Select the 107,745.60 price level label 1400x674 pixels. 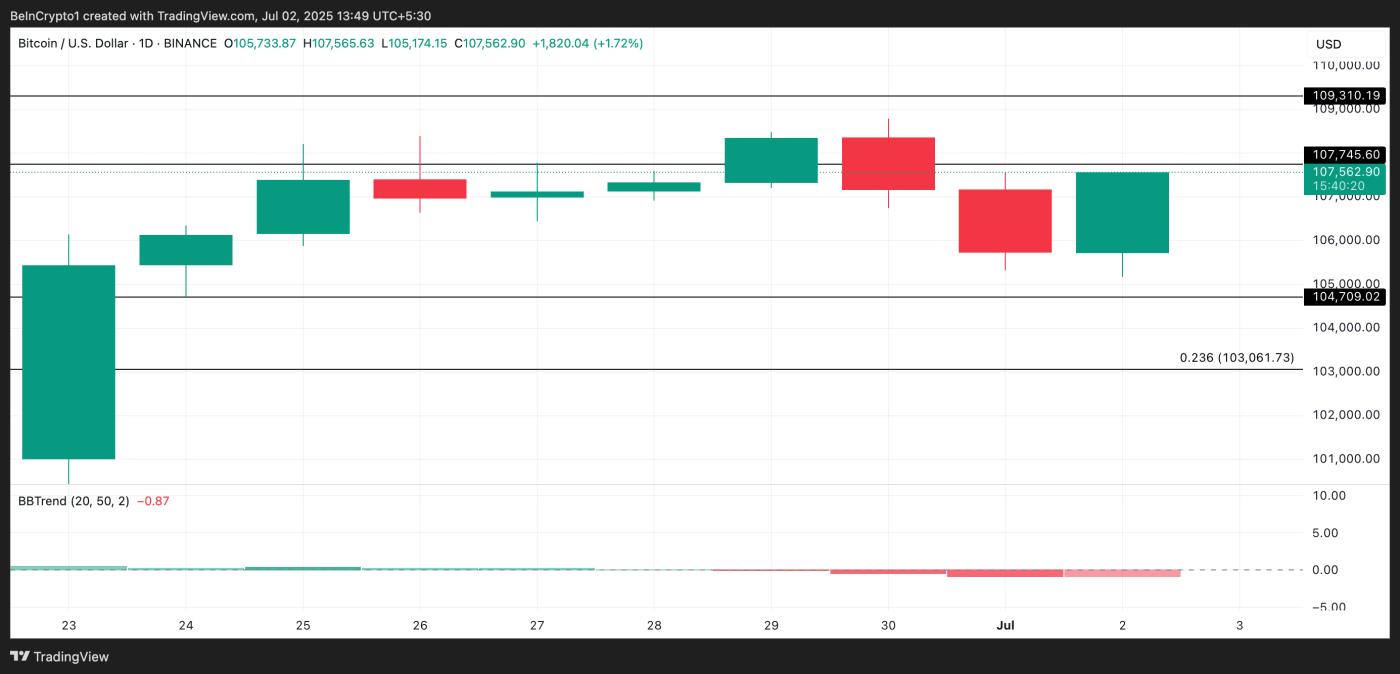click(x=1346, y=155)
